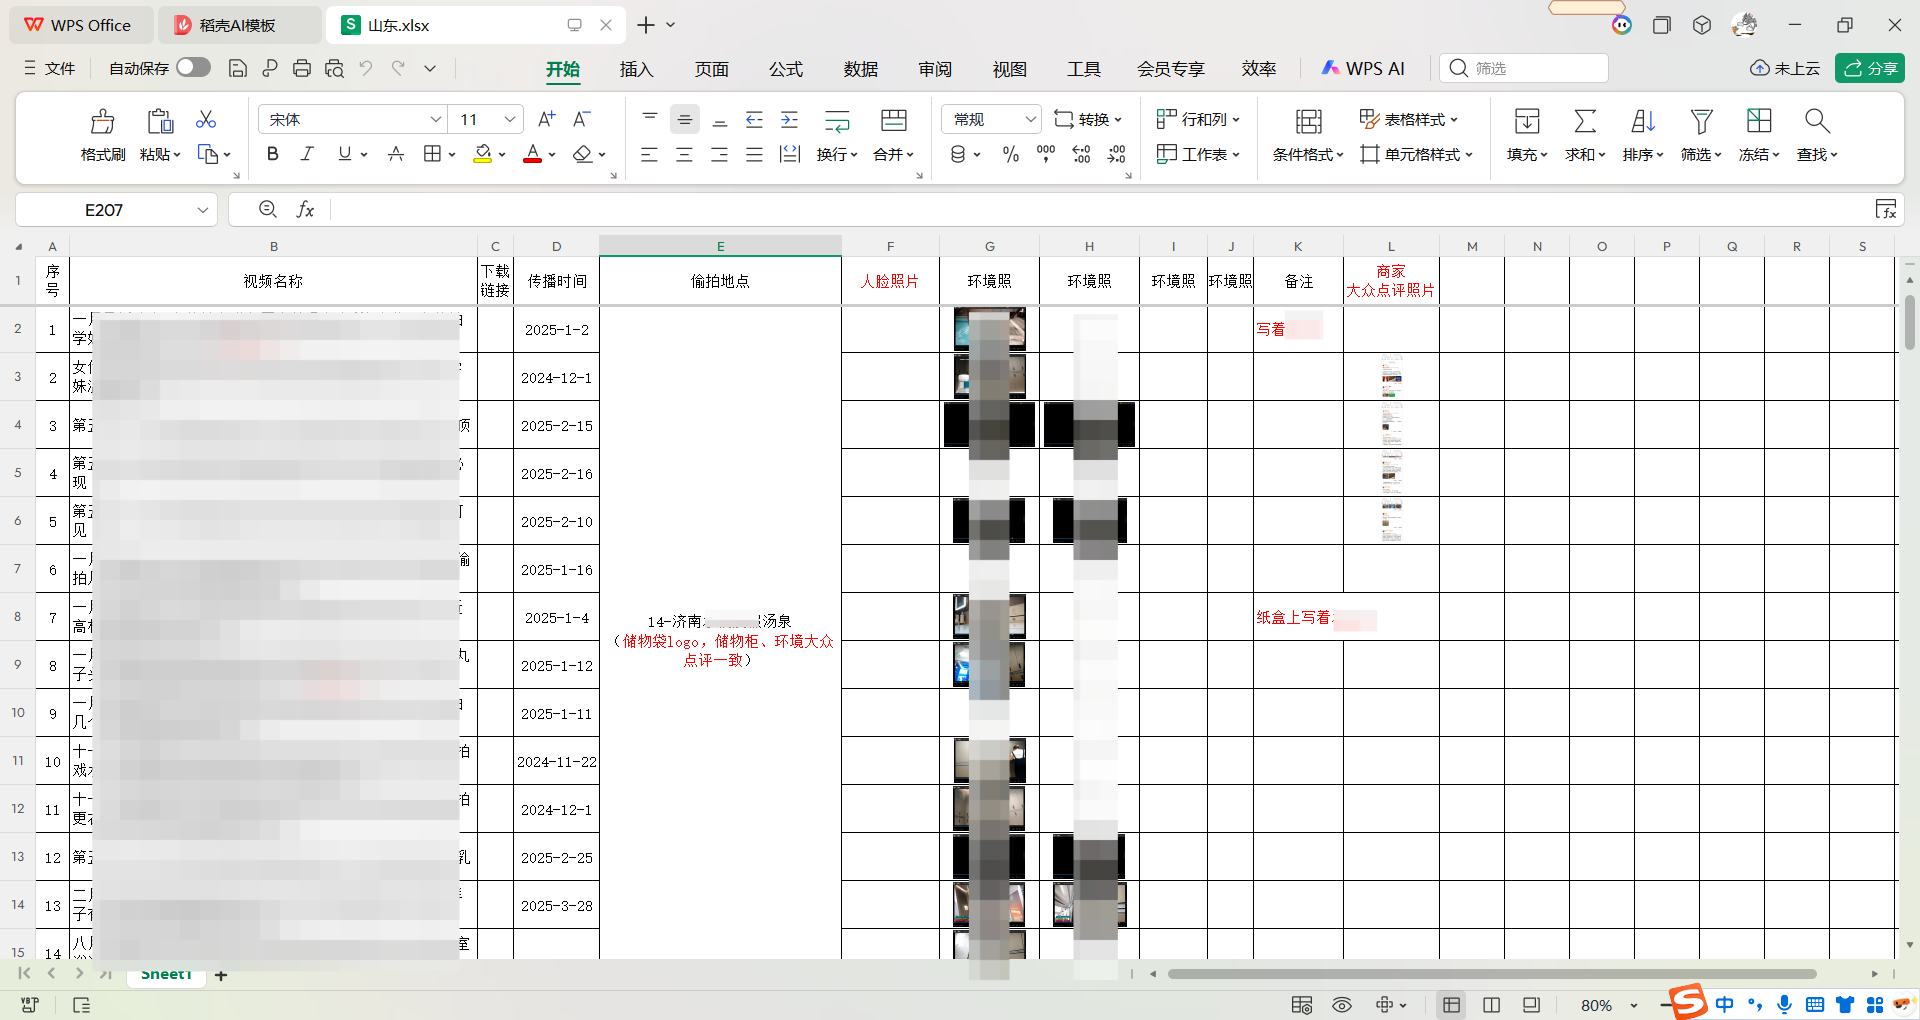Select center horizontal alignment
This screenshot has width=1920, height=1020.
pyautogui.click(x=684, y=154)
